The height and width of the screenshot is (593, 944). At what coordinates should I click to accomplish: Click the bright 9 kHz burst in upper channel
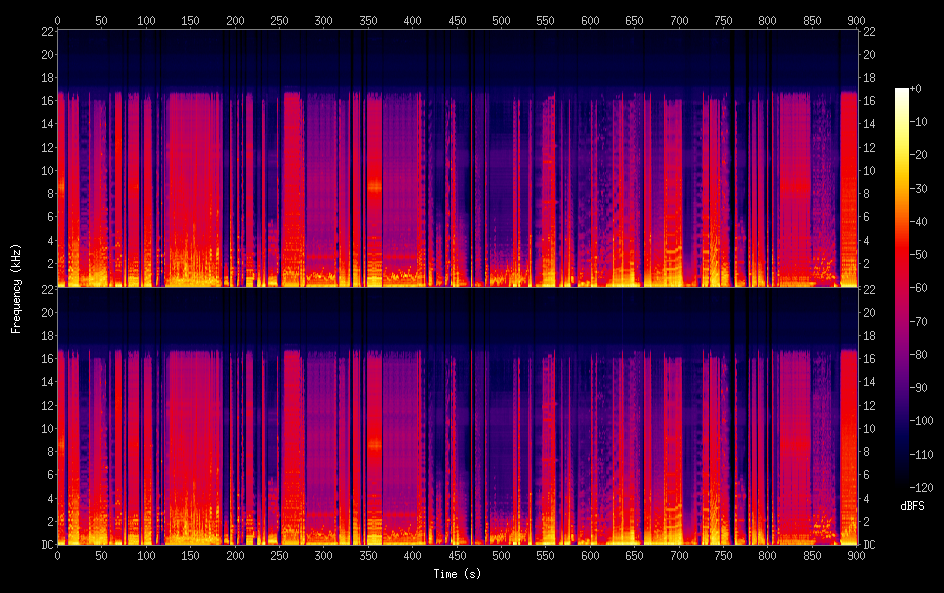(x=374, y=186)
